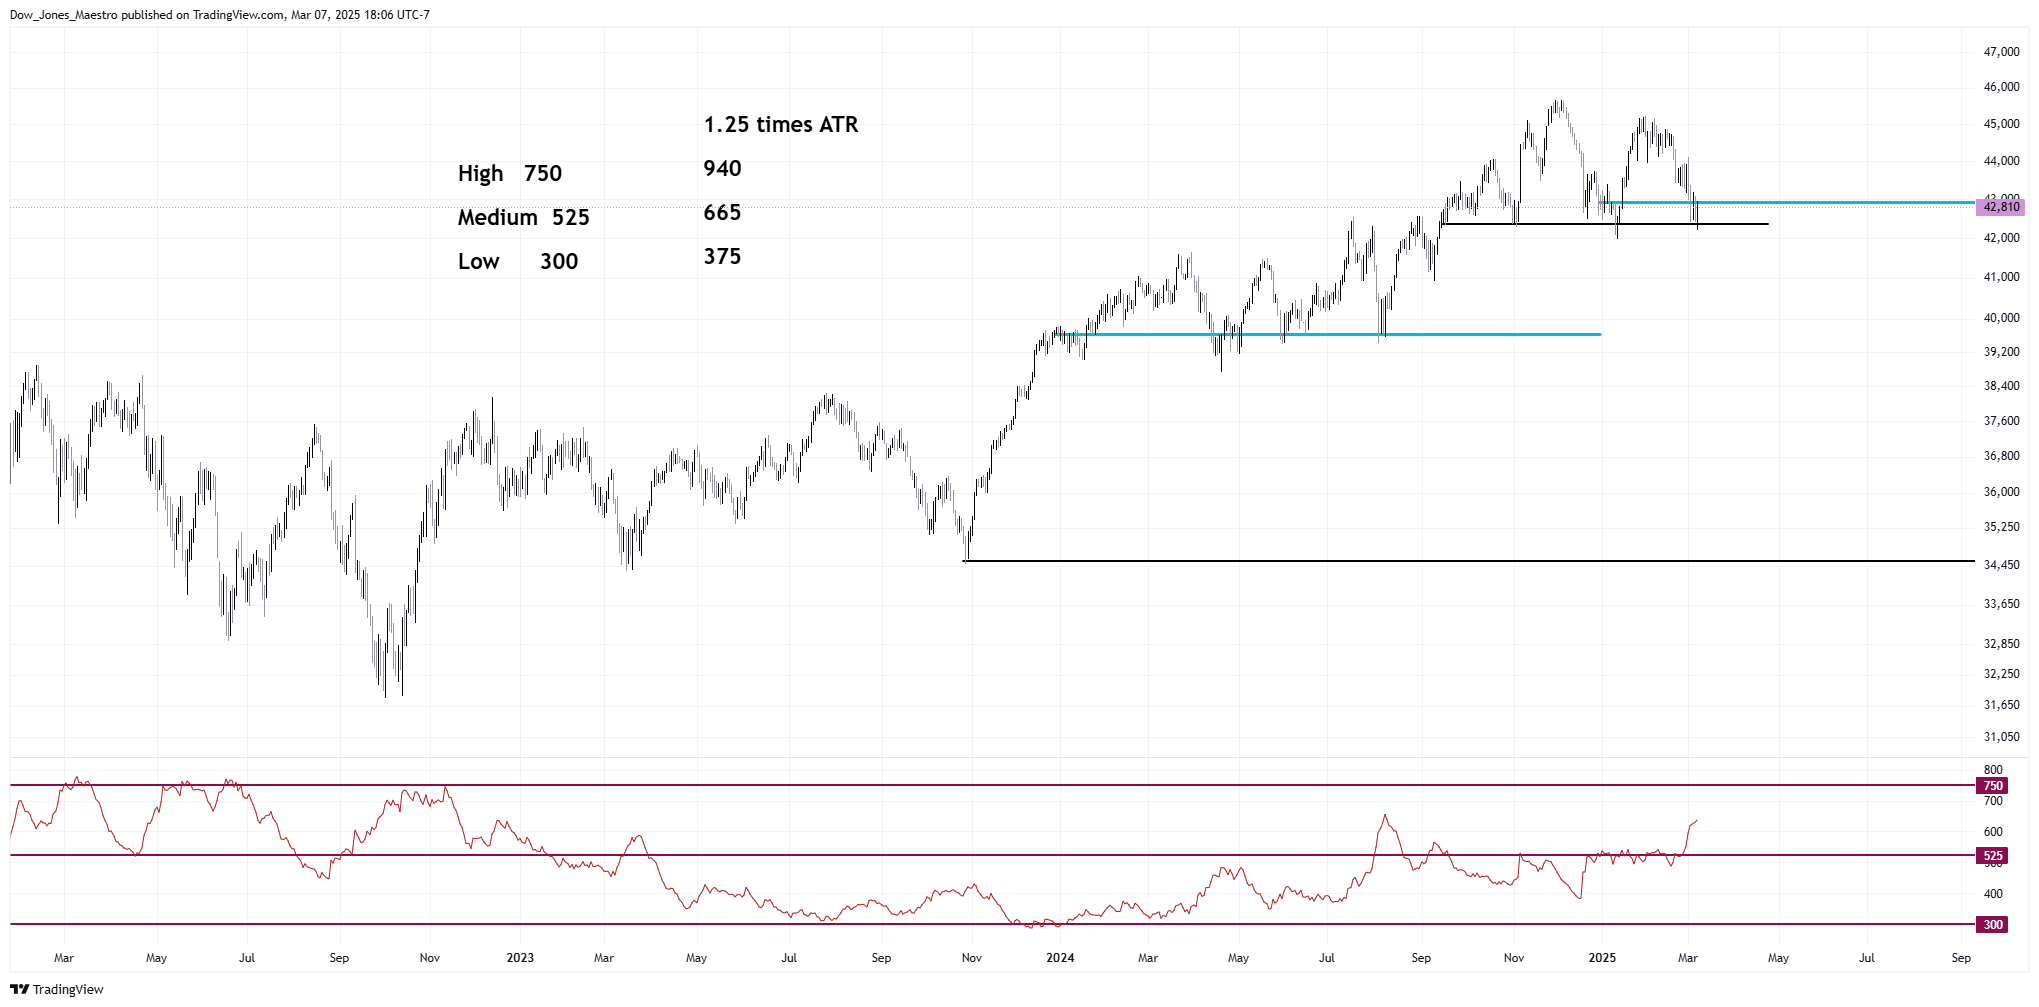Viewport: 2039px width, 1007px height.
Task: Click the 'High 750' annotation text
Action: tap(510, 174)
